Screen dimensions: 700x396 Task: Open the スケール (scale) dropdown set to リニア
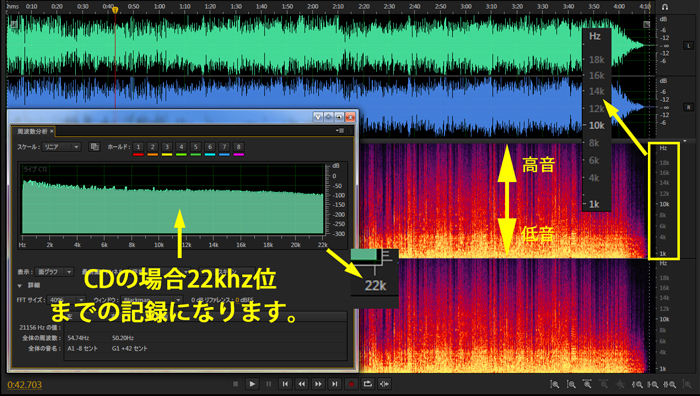[x=62, y=147]
